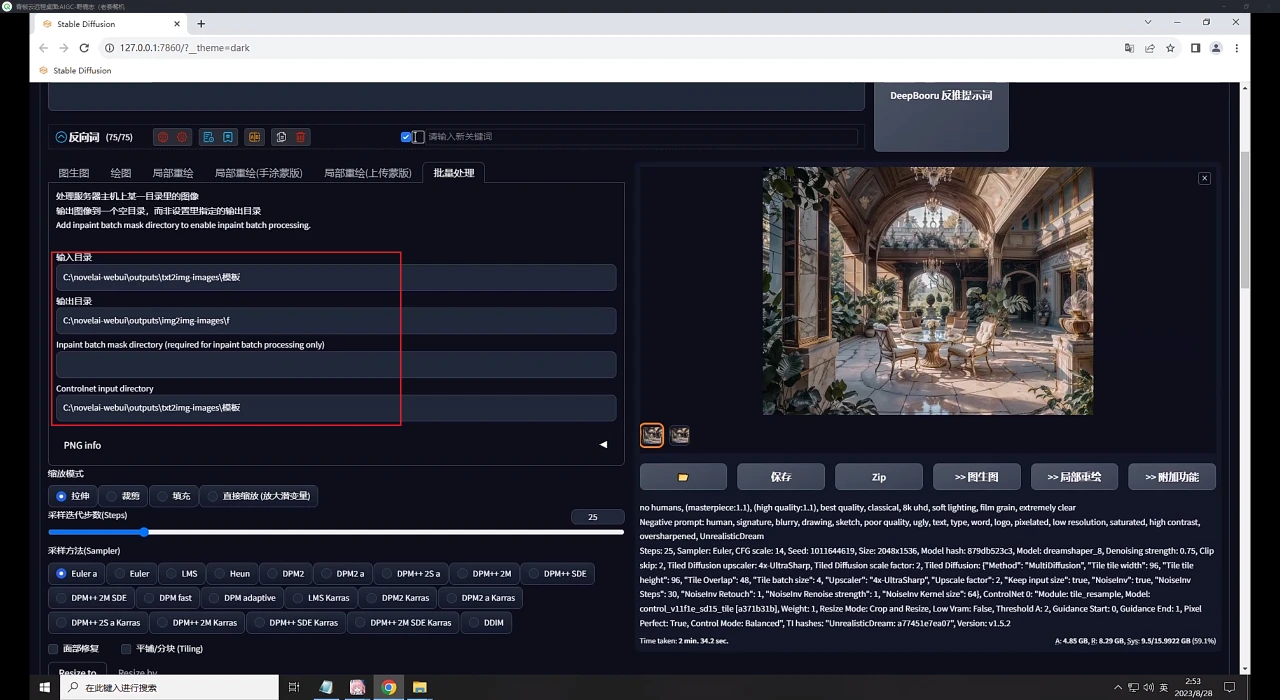The width and height of the screenshot is (1280, 700).
Task: Open the 局部重绘(上传蒙版) tab
Action: [x=367, y=173]
